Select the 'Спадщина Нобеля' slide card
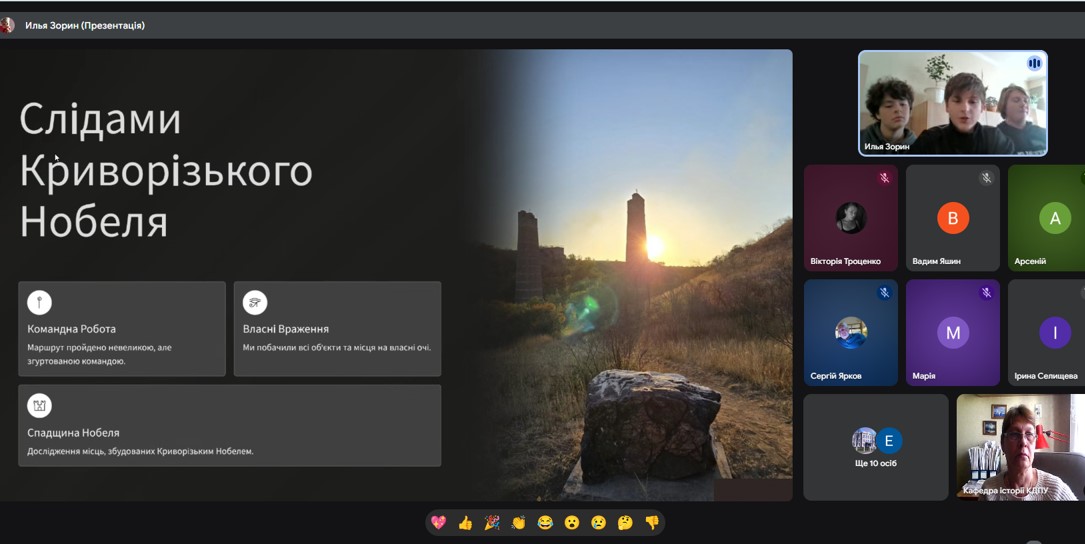 (x=229, y=426)
